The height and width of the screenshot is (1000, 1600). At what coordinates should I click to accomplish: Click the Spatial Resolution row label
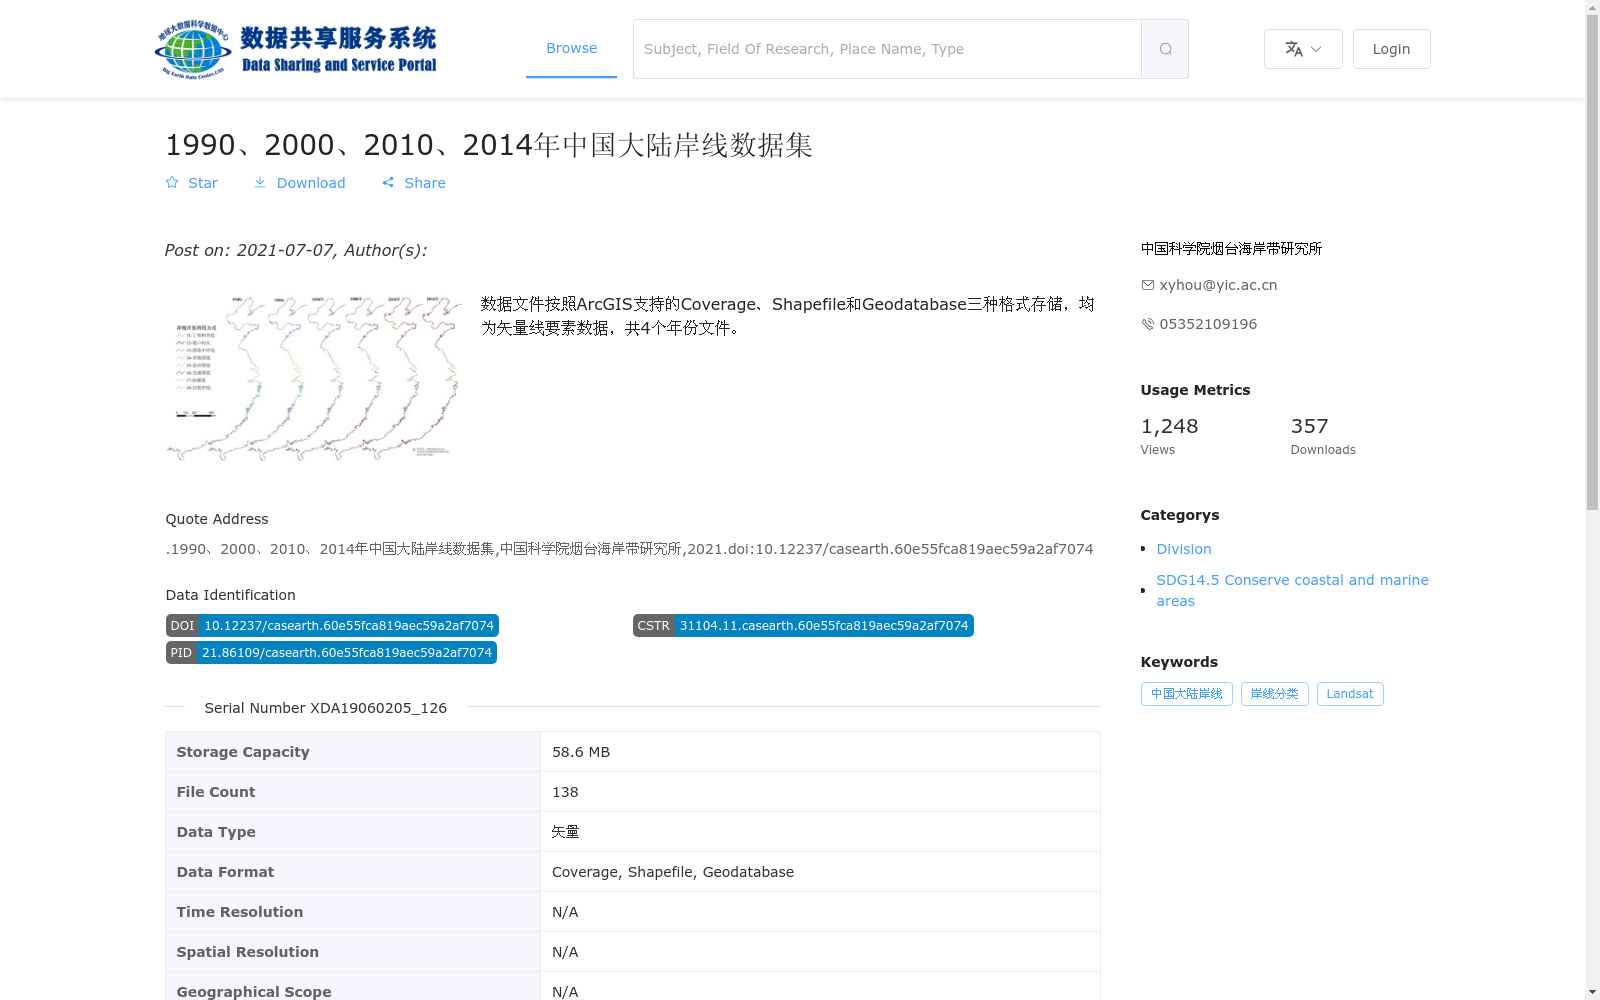[248, 952]
